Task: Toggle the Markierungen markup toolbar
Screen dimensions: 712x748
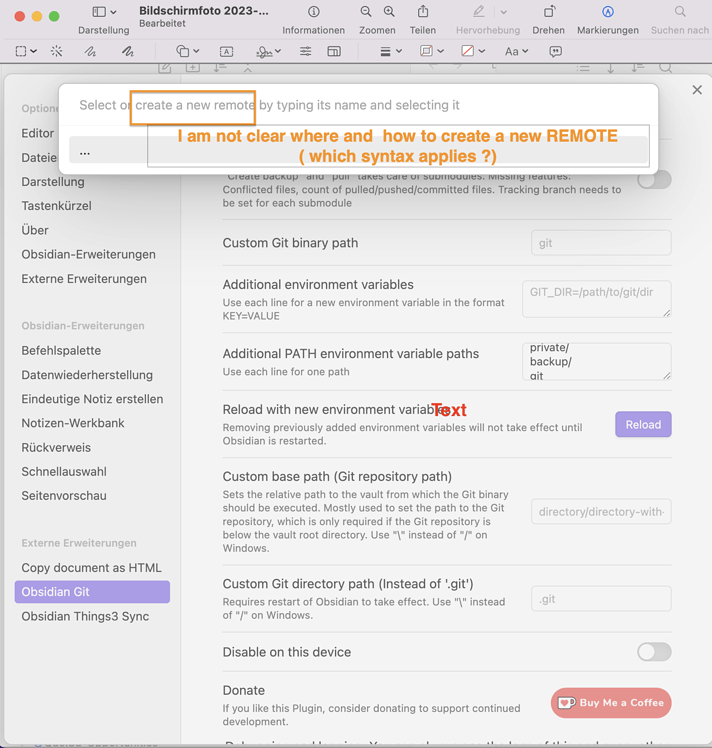Action: click(608, 12)
